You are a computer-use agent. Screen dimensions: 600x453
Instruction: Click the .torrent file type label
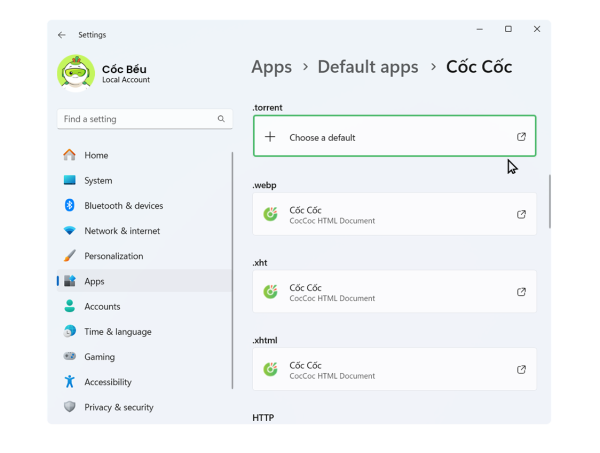[267, 108]
